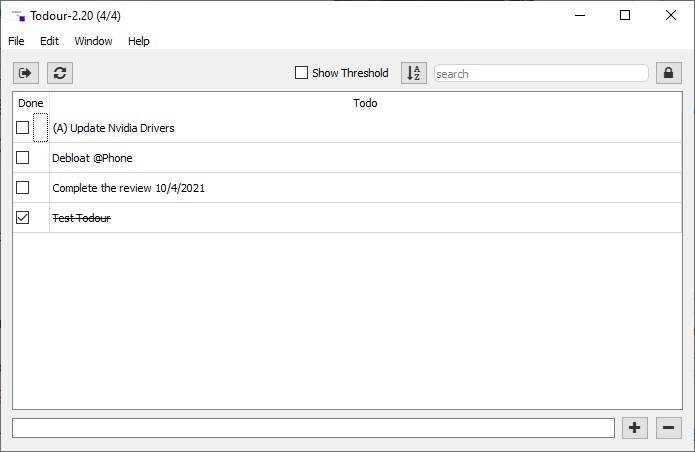Open the Window menu
The image size is (695, 452).
point(93,41)
